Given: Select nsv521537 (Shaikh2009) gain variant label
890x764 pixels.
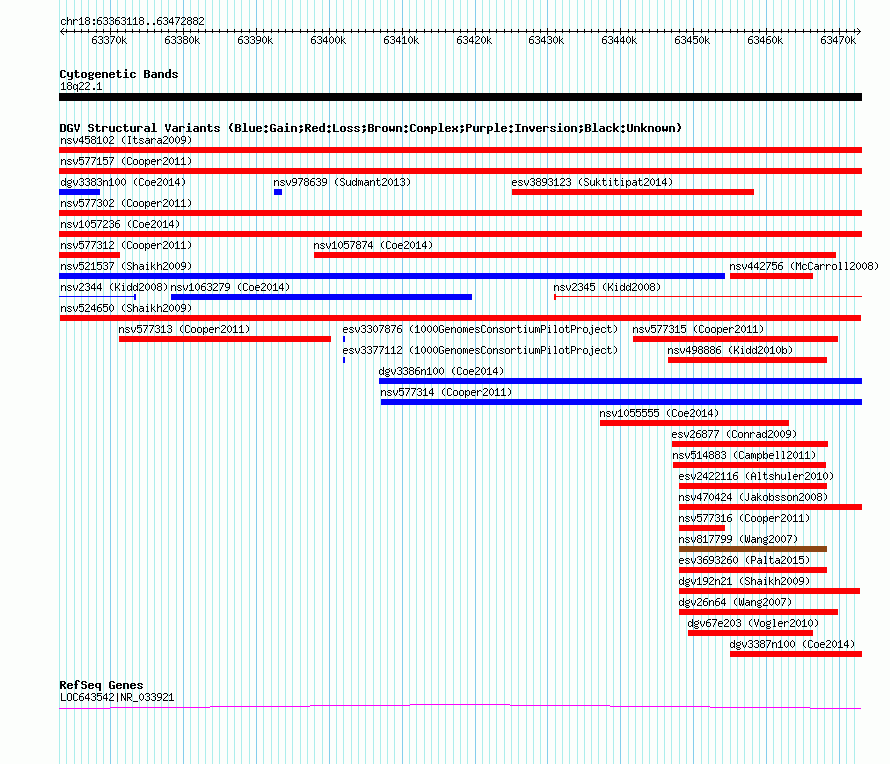Looking at the screenshot, I should point(126,266).
